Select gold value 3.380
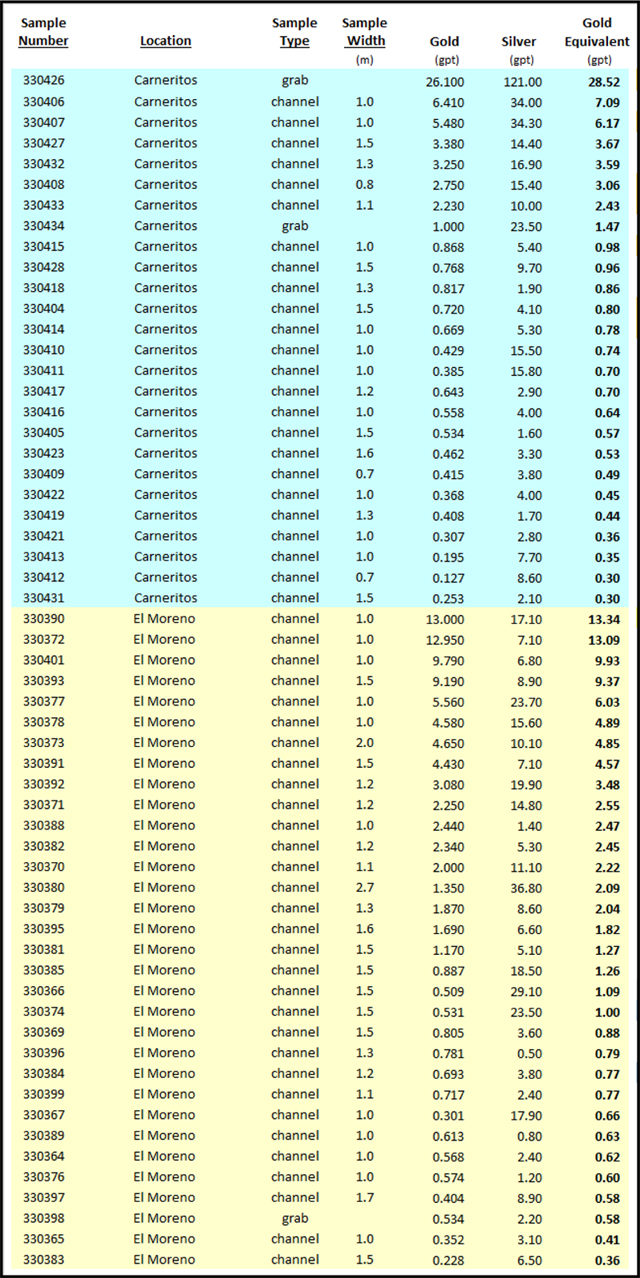 tap(448, 143)
